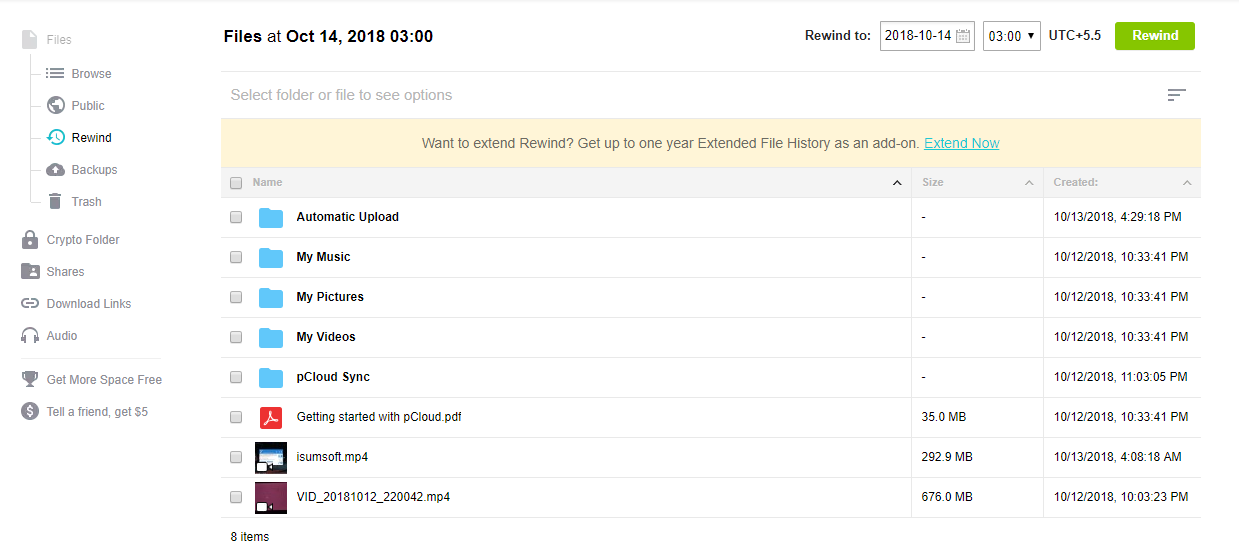Follow the Extend Now link

pos(961,143)
